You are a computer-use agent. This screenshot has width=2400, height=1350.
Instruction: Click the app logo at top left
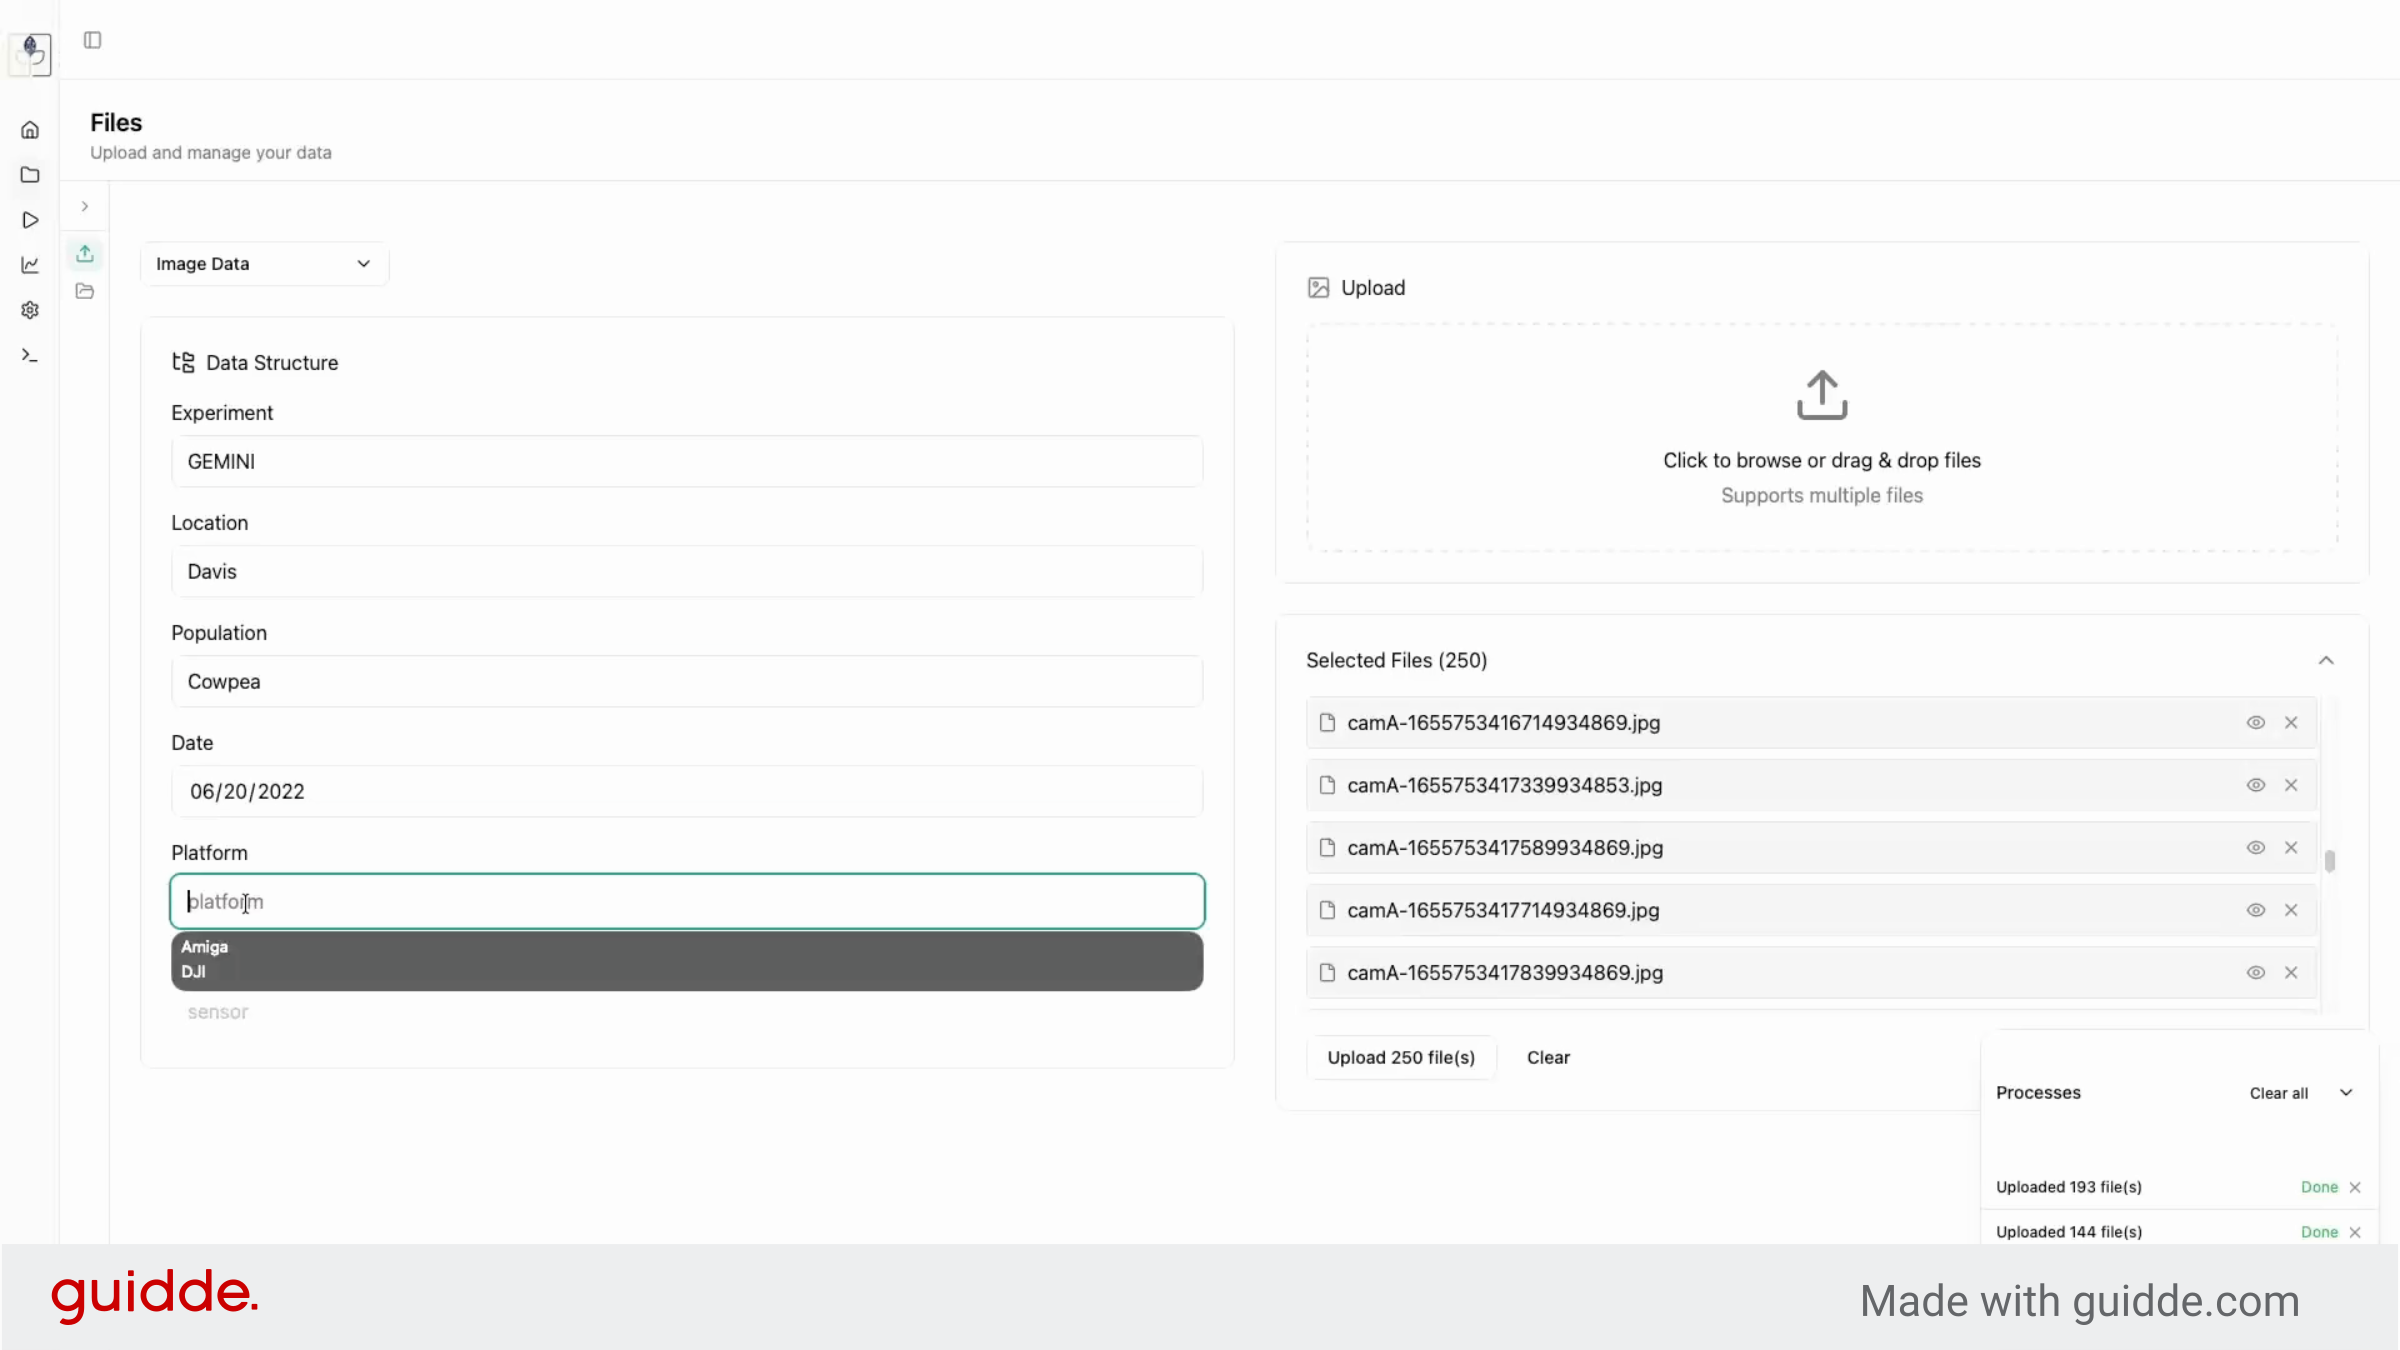[x=30, y=53]
